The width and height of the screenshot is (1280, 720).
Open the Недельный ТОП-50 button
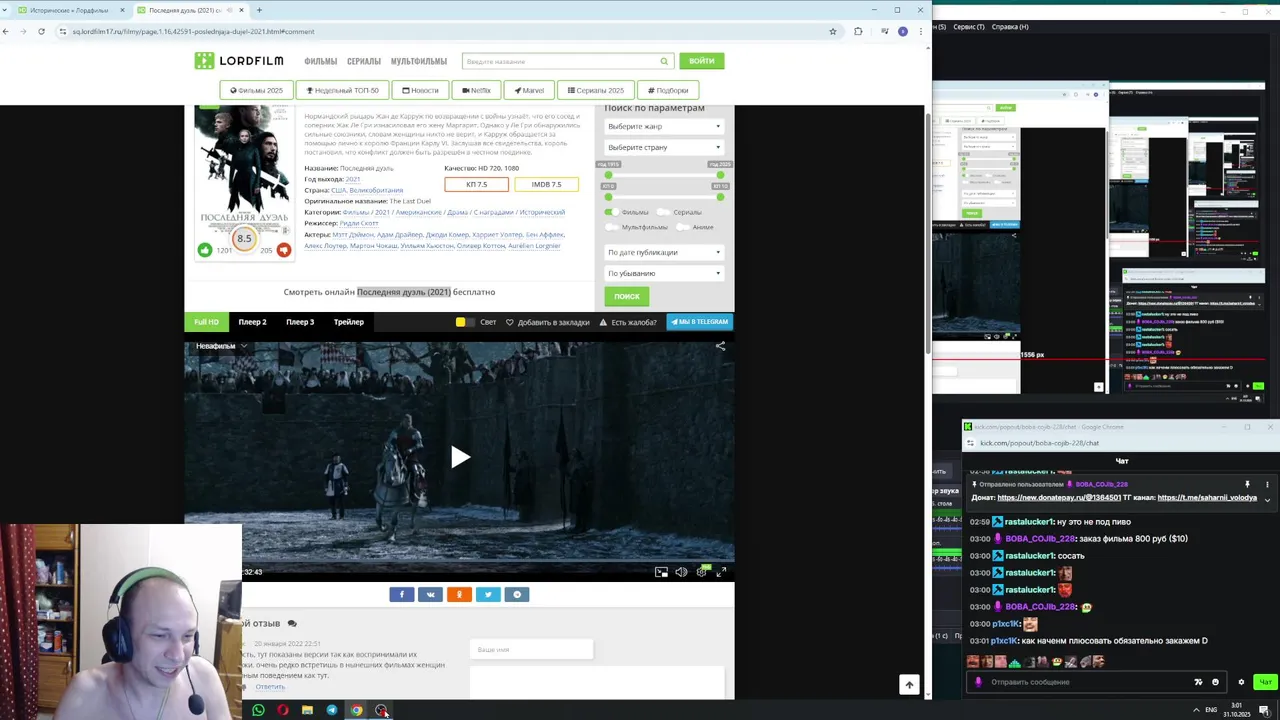click(343, 90)
